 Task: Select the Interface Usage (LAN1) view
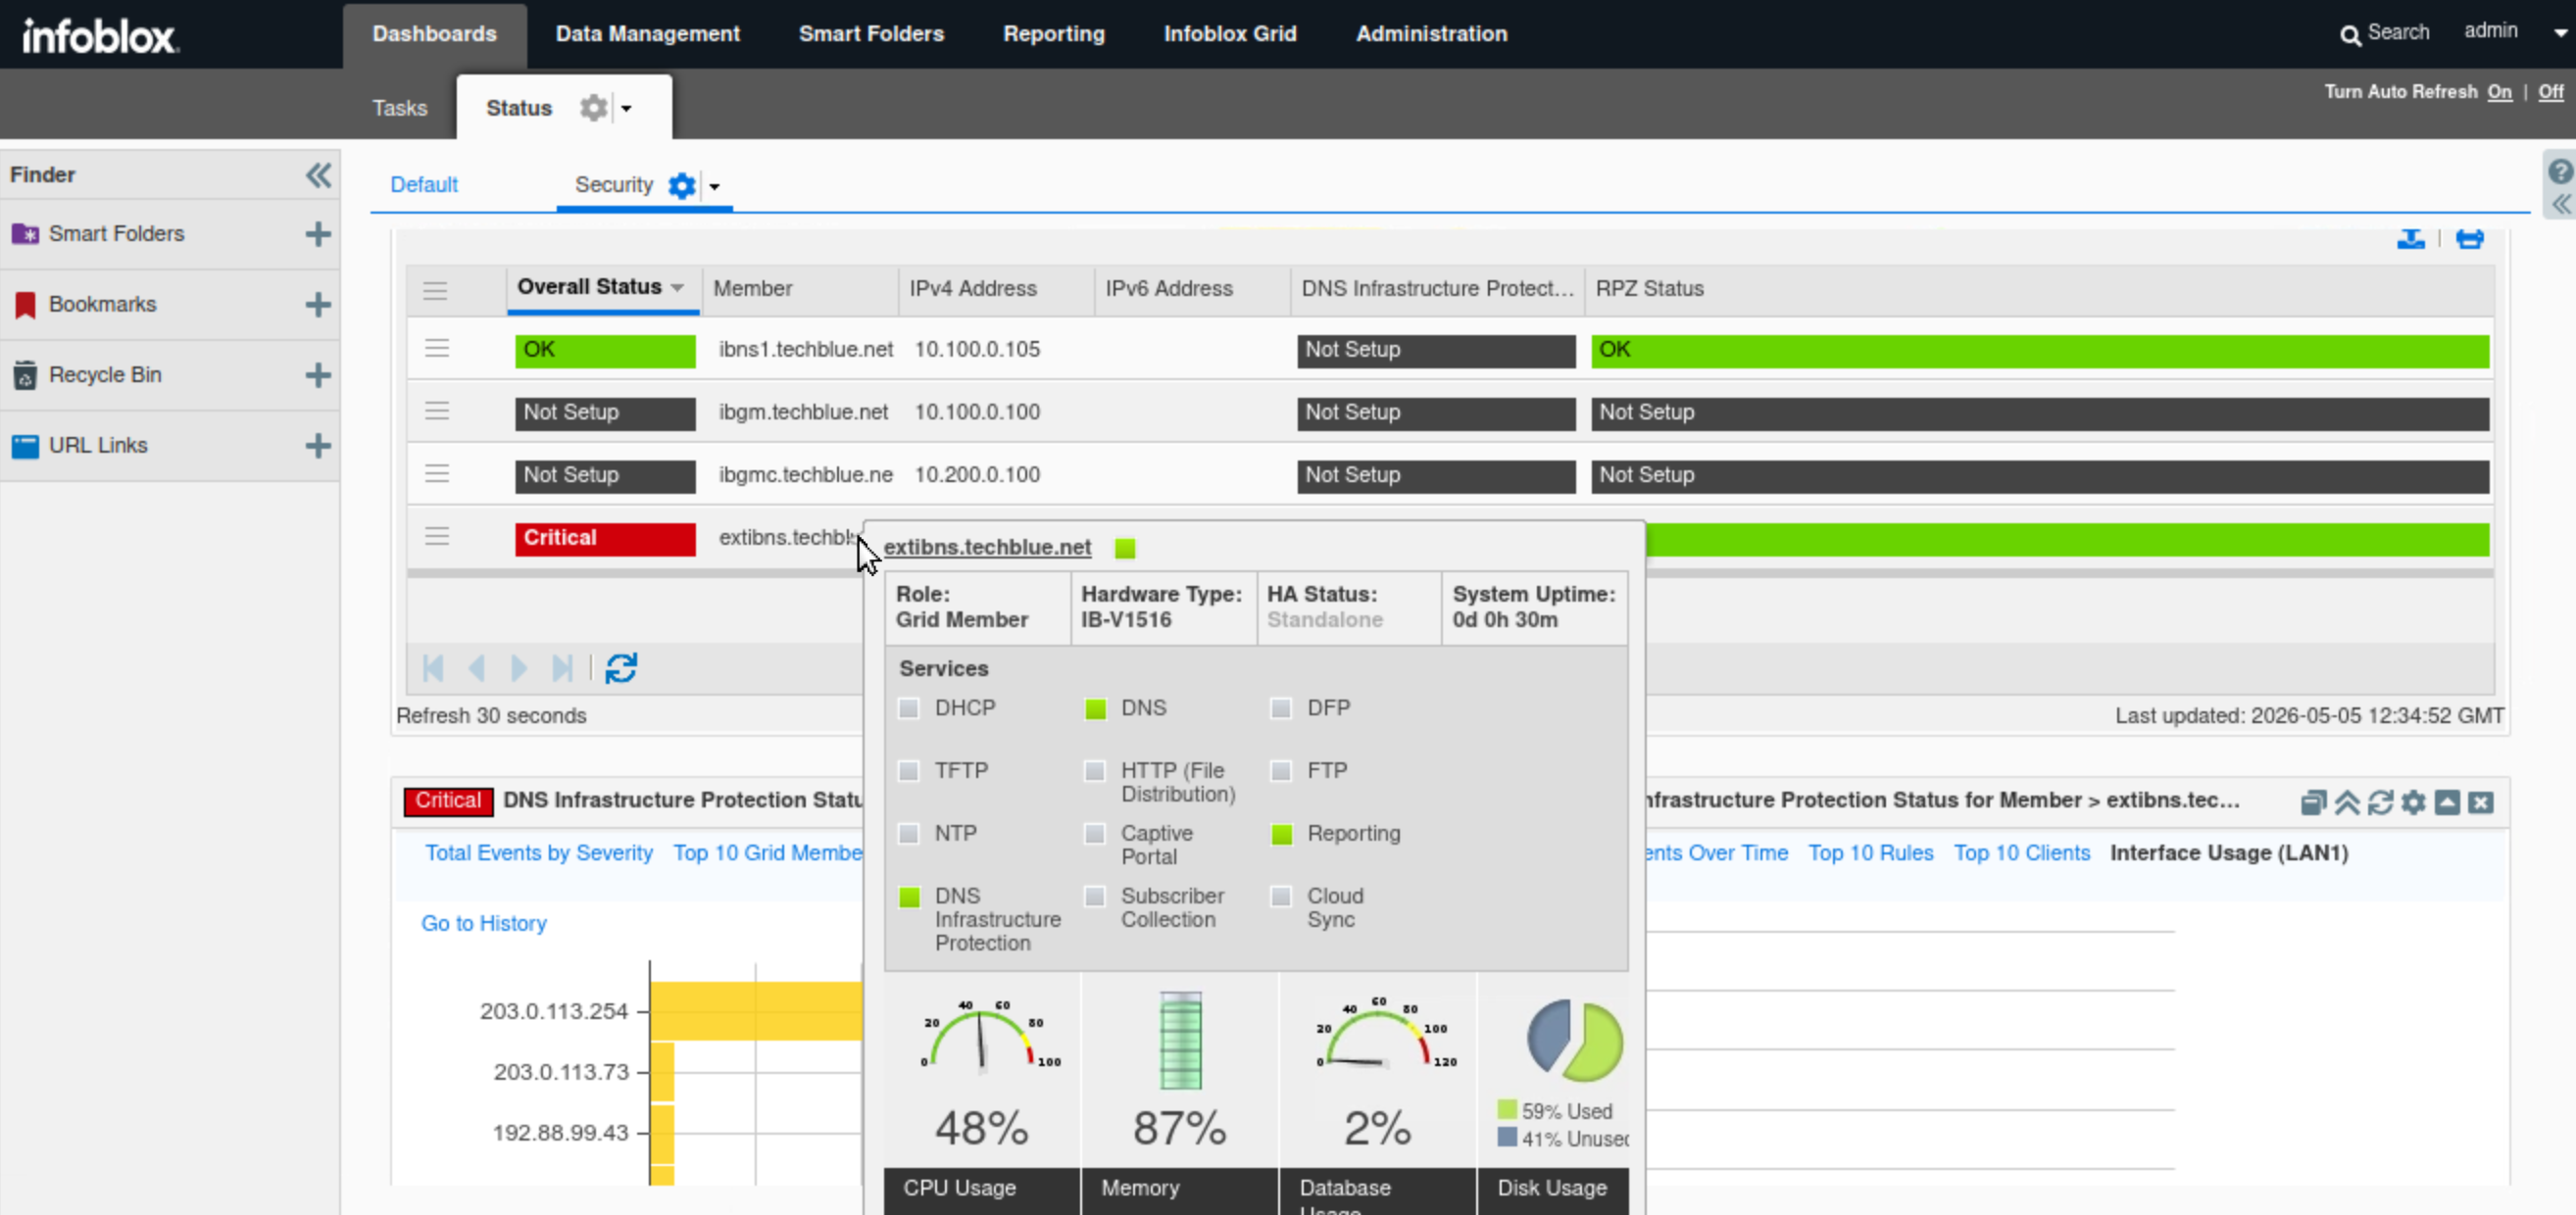2229,853
